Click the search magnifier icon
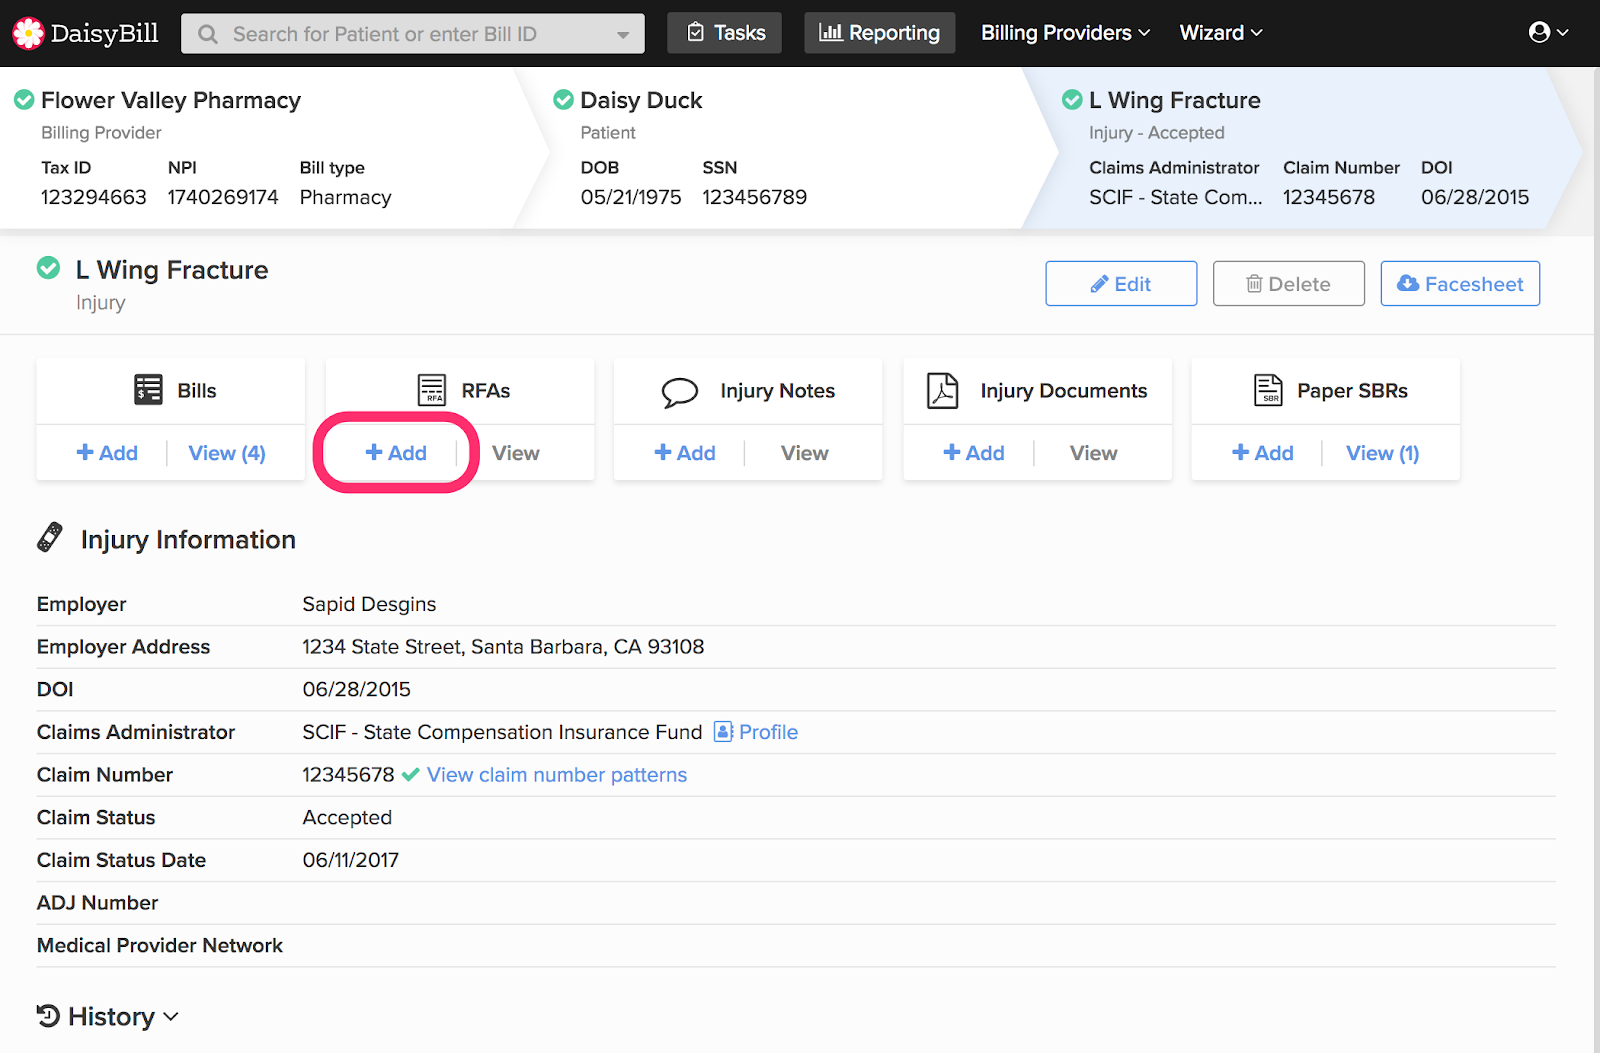1600x1053 pixels. click(x=208, y=34)
